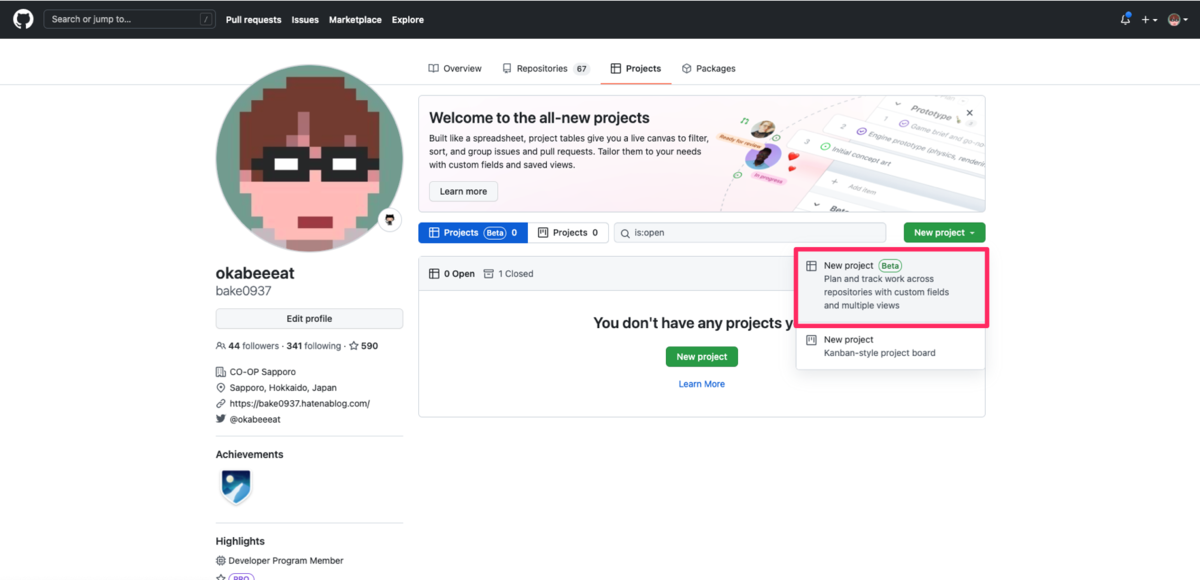This screenshot has width=1200, height=580.
Task: Click the Repositories count badge 67
Action: pos(581,69)
